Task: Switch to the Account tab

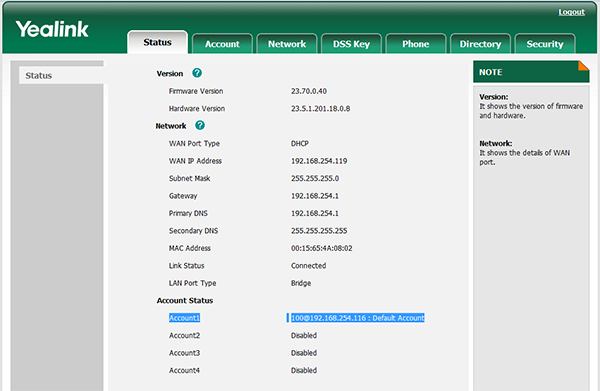Action: [222, 44]
